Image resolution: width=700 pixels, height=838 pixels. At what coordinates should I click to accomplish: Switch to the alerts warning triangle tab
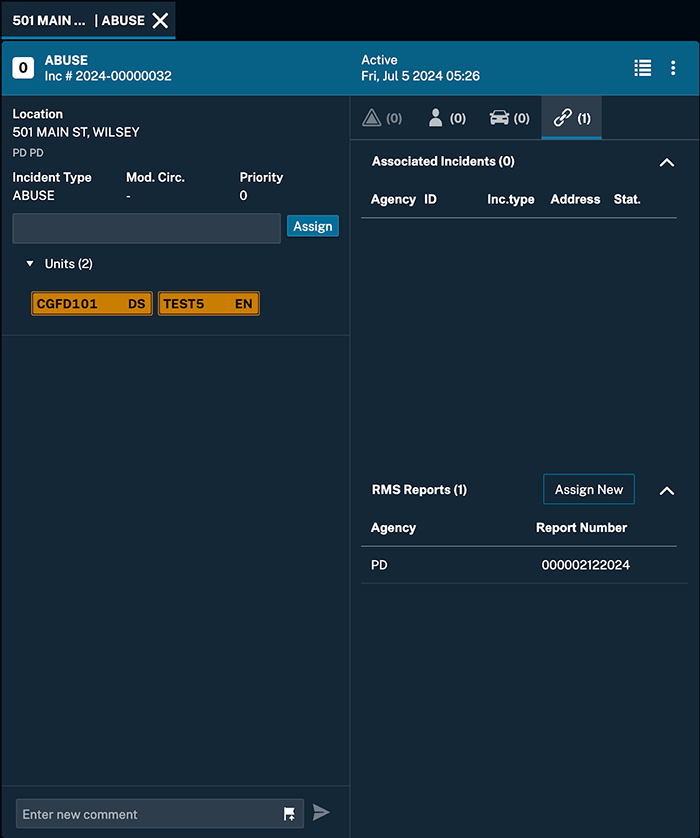click(382, 118)
